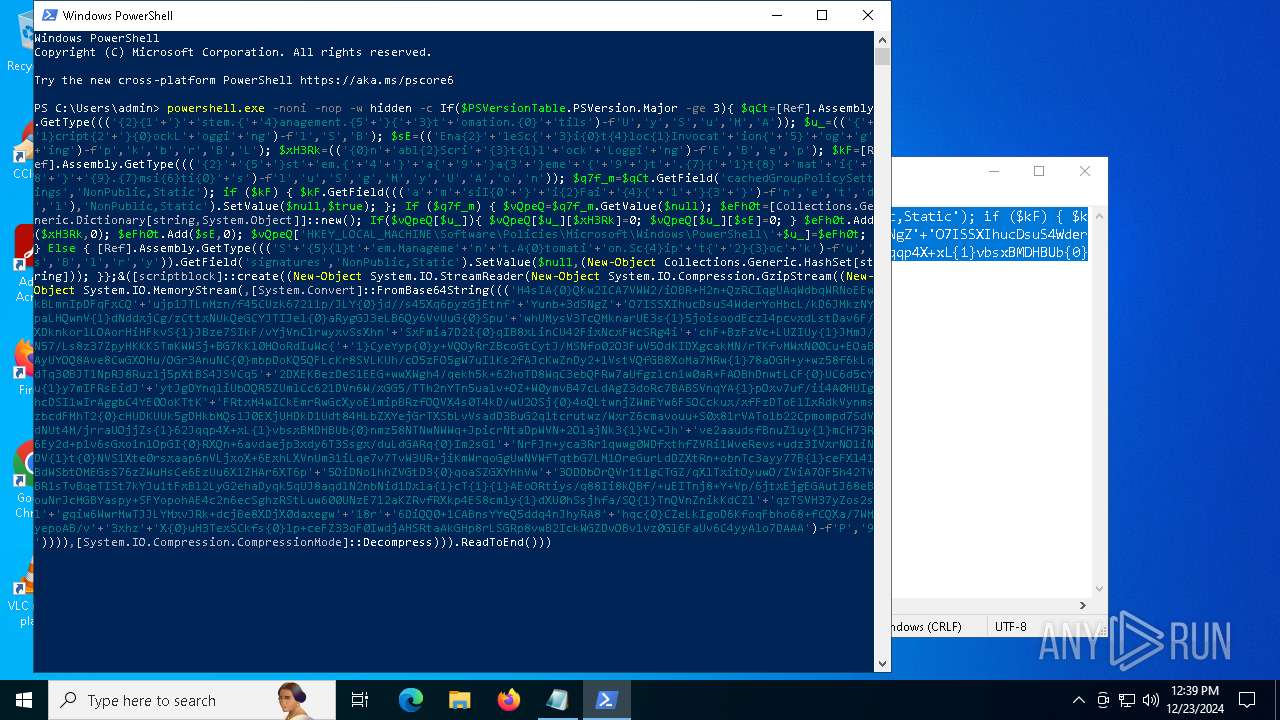Select the PowerShell taskbar button
This screenshot has width=1280, height=720.
[606, 700]
